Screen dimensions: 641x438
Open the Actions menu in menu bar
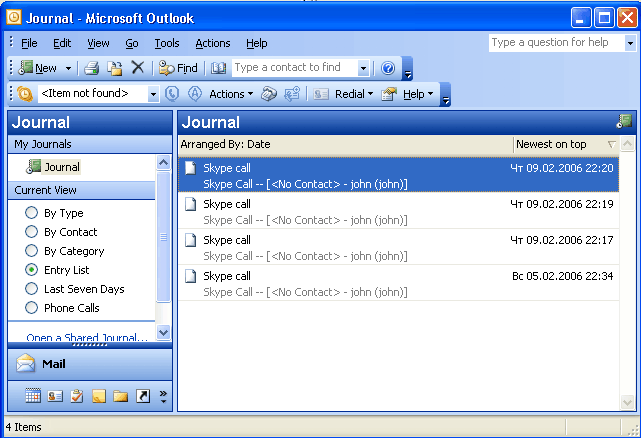coord(213,43)
